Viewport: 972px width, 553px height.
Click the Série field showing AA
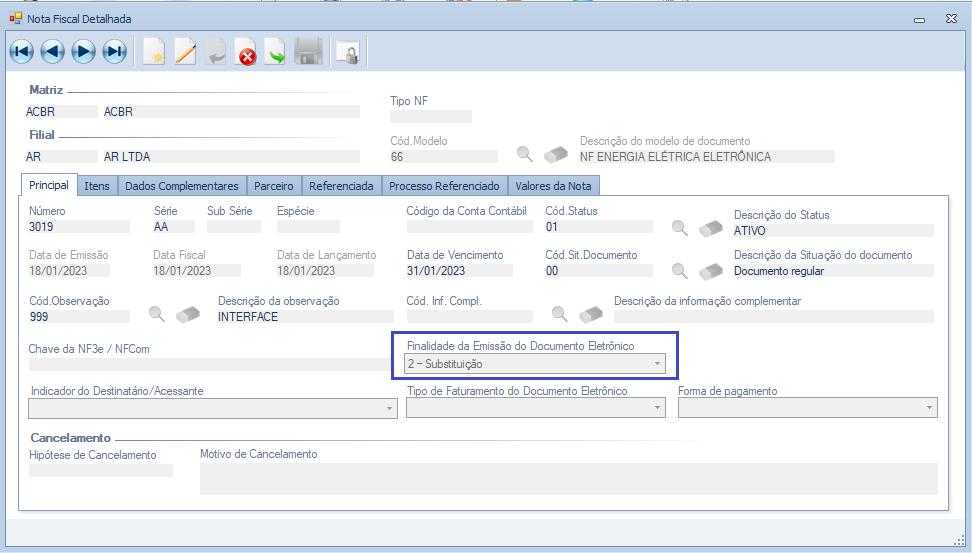tap(174, 227)
